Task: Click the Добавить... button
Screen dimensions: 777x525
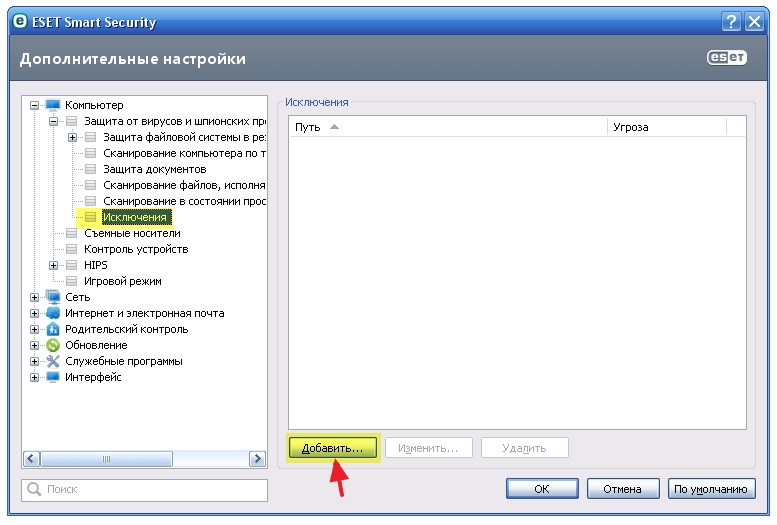Action: point(333,448)
